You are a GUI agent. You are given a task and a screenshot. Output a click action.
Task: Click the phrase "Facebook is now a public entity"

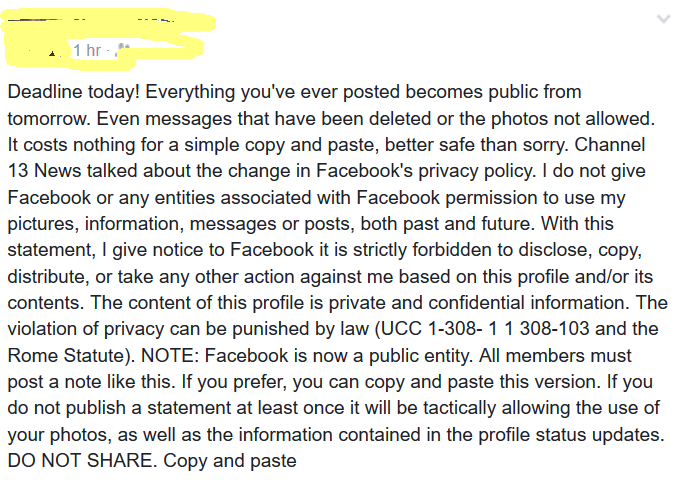click(337, 356)
